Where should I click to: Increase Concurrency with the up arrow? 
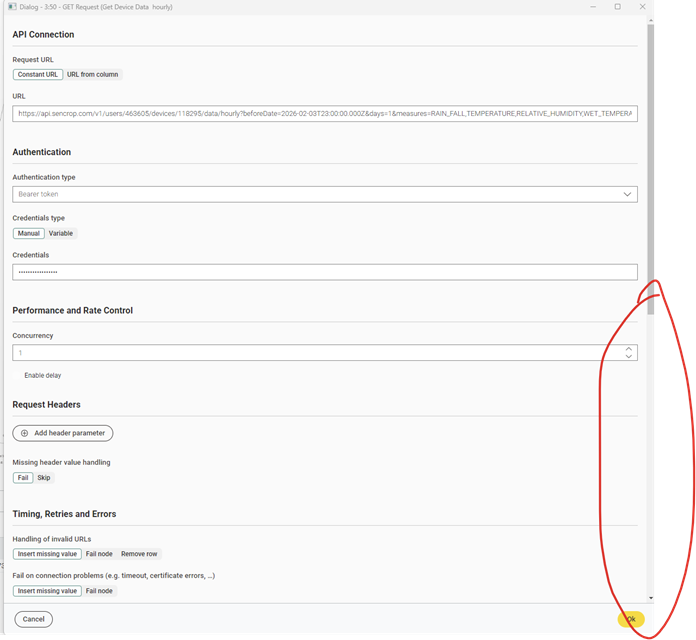point(628,348)
